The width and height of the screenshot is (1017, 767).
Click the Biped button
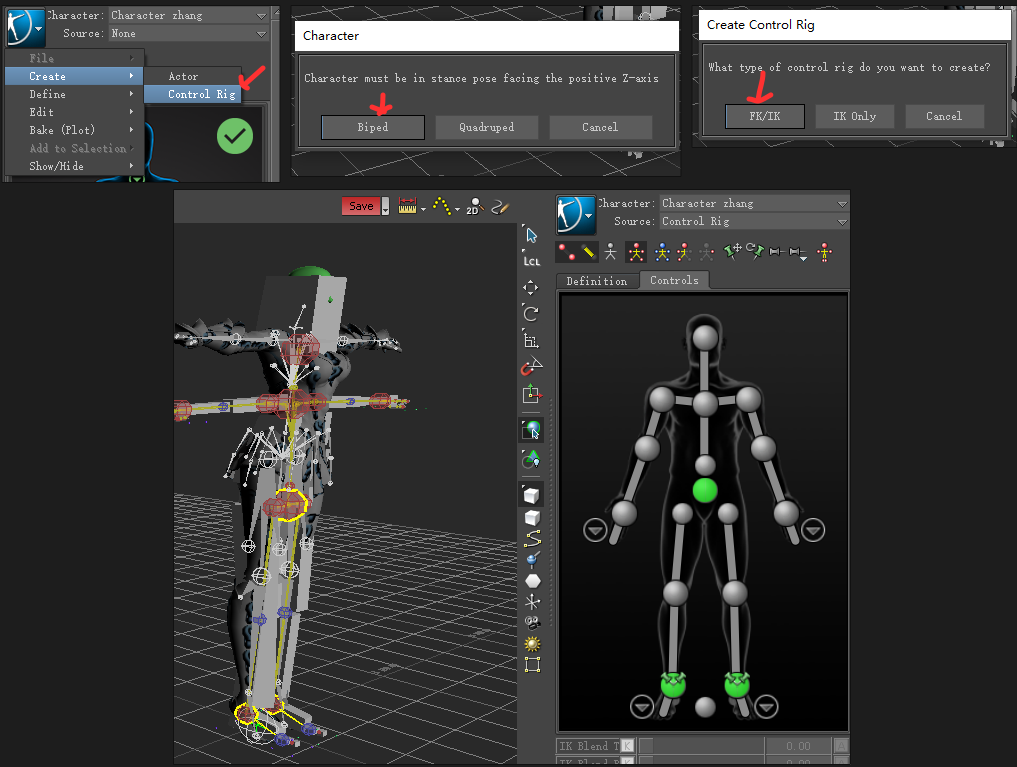373,128
